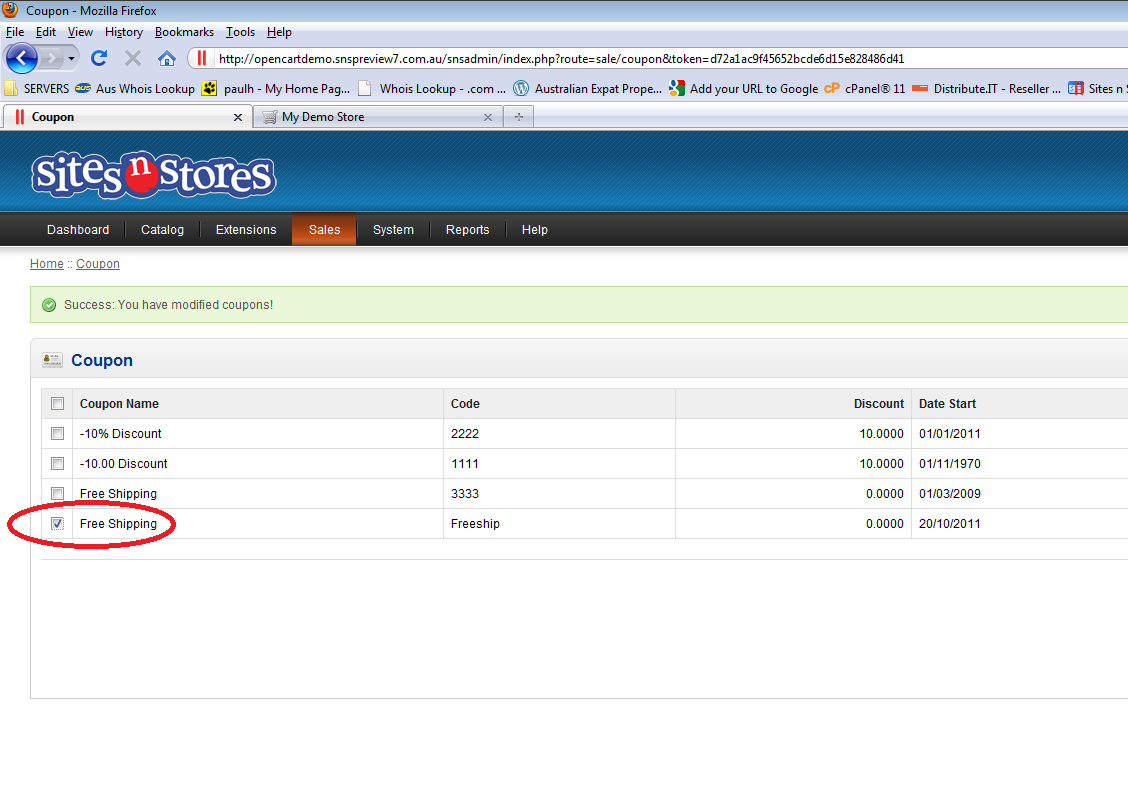
Task: Open the Distribute.IT Reseller bookmark
Action: pos(986,88)
